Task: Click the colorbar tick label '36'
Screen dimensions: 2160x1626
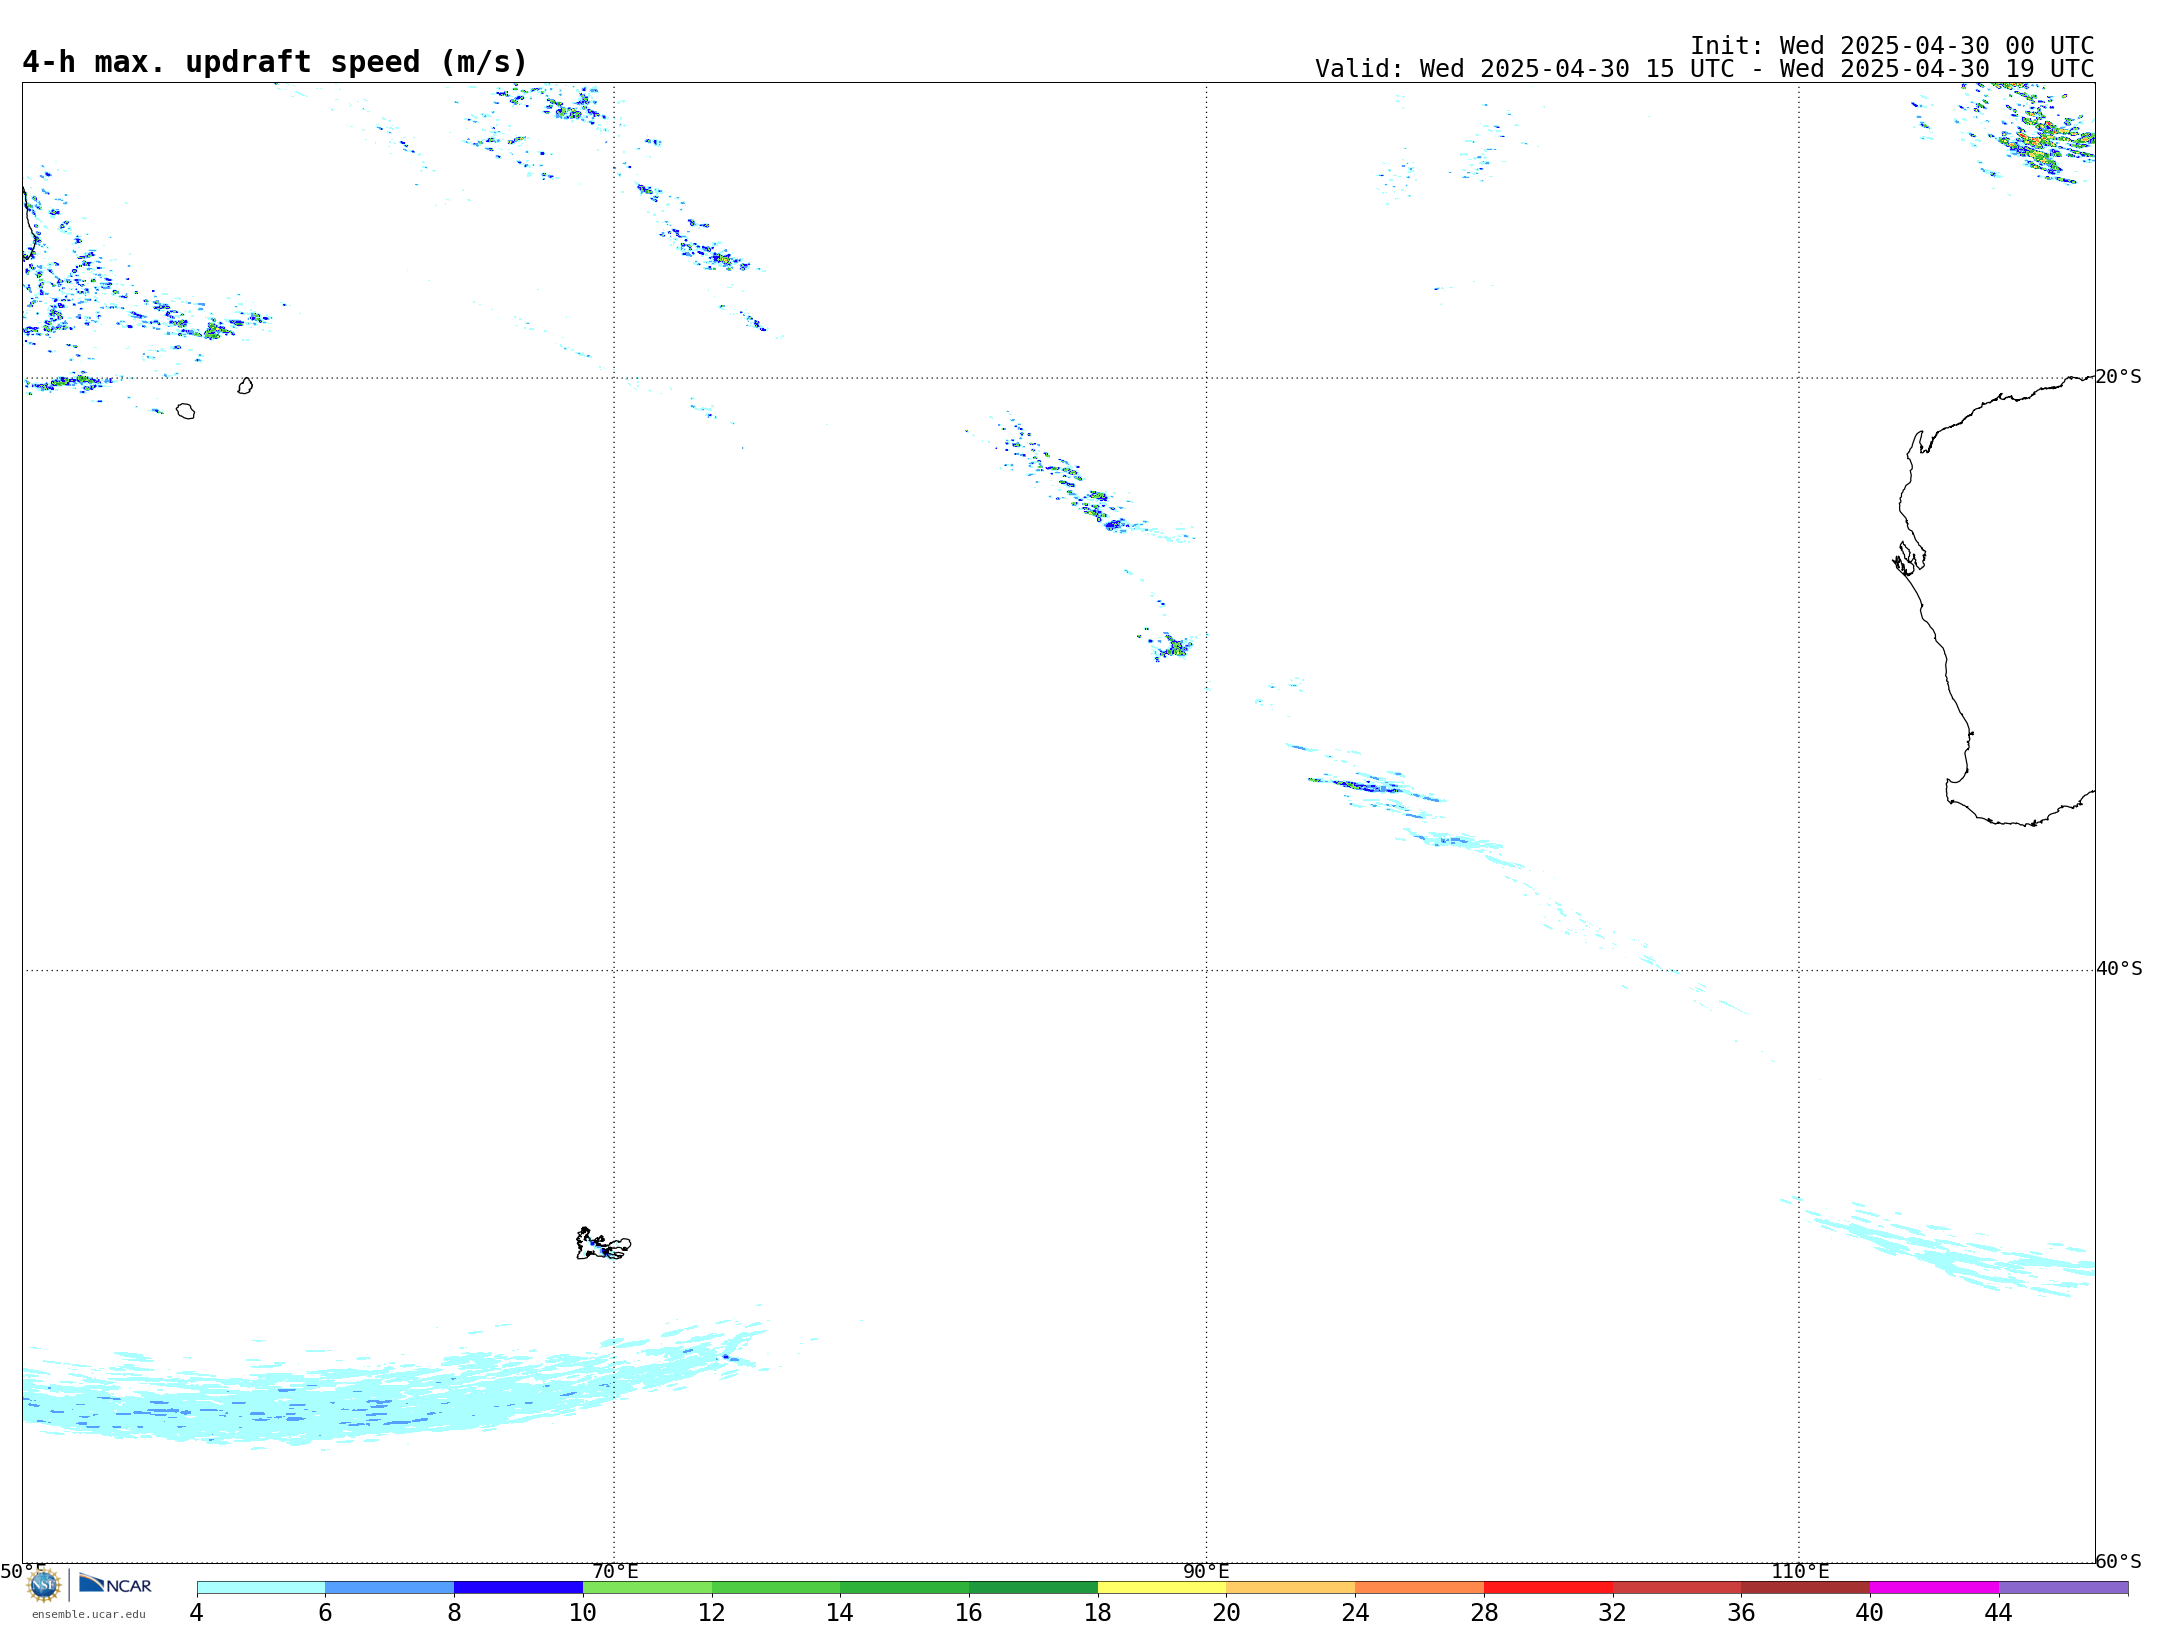Action: pos(1741,1612)
